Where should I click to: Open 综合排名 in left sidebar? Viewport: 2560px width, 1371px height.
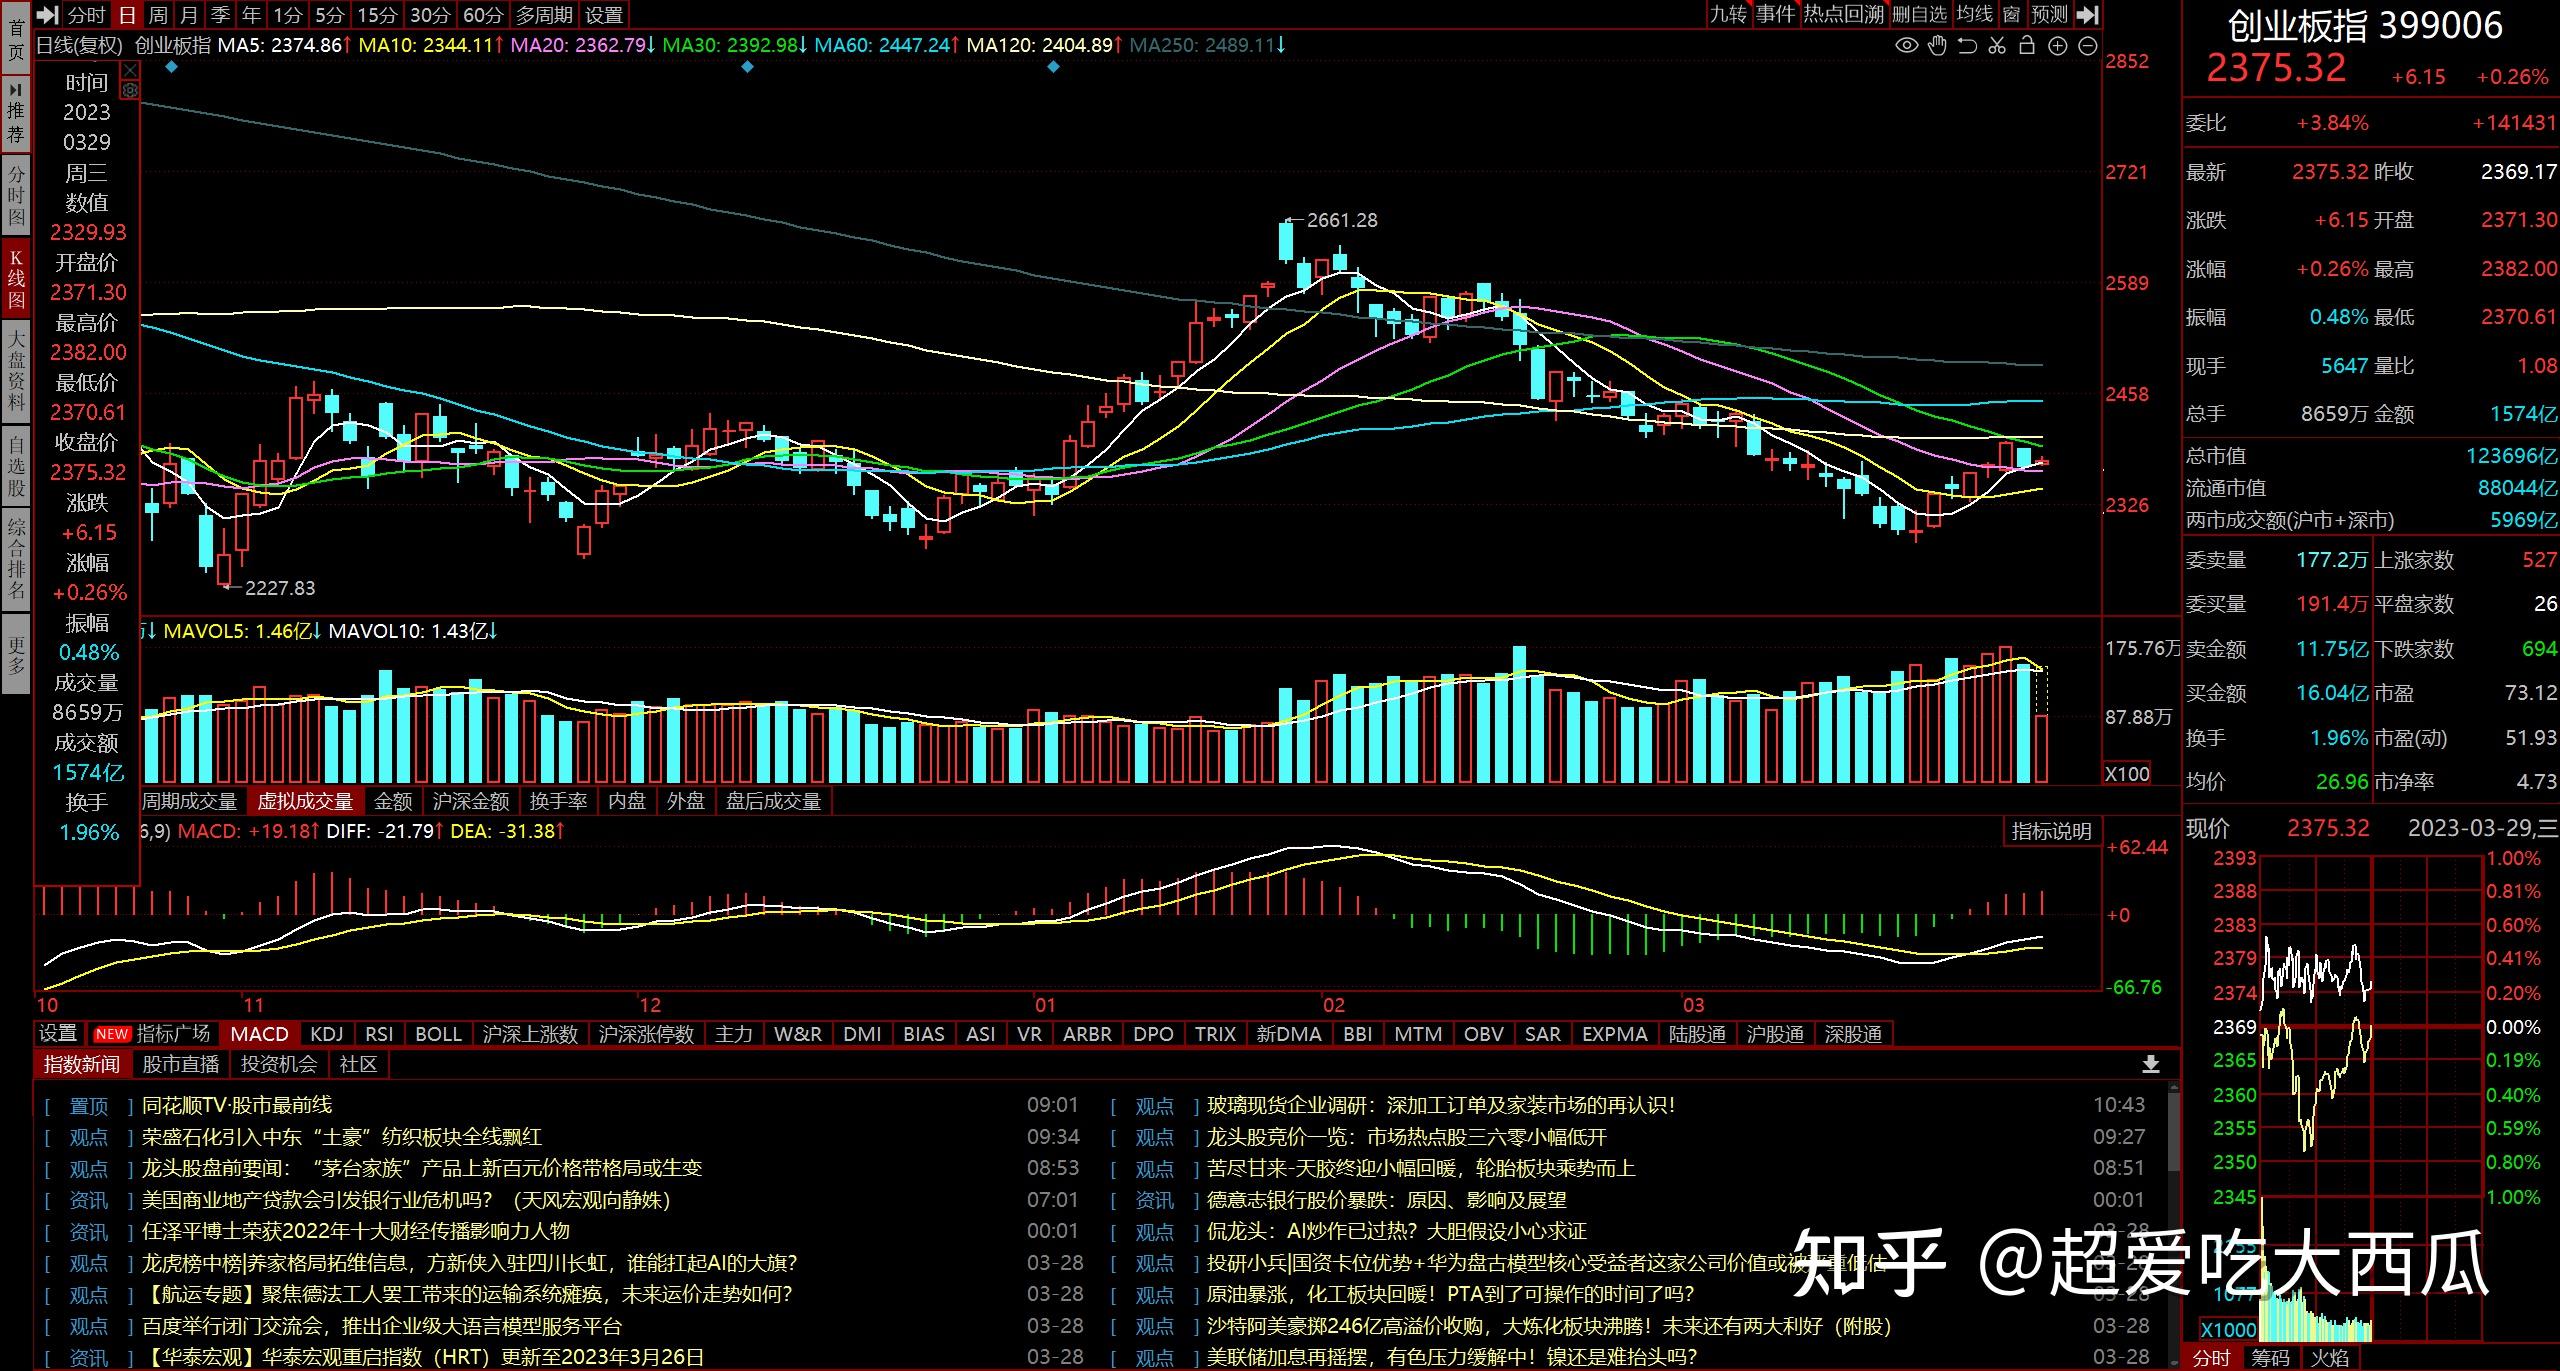coord(16,559)
